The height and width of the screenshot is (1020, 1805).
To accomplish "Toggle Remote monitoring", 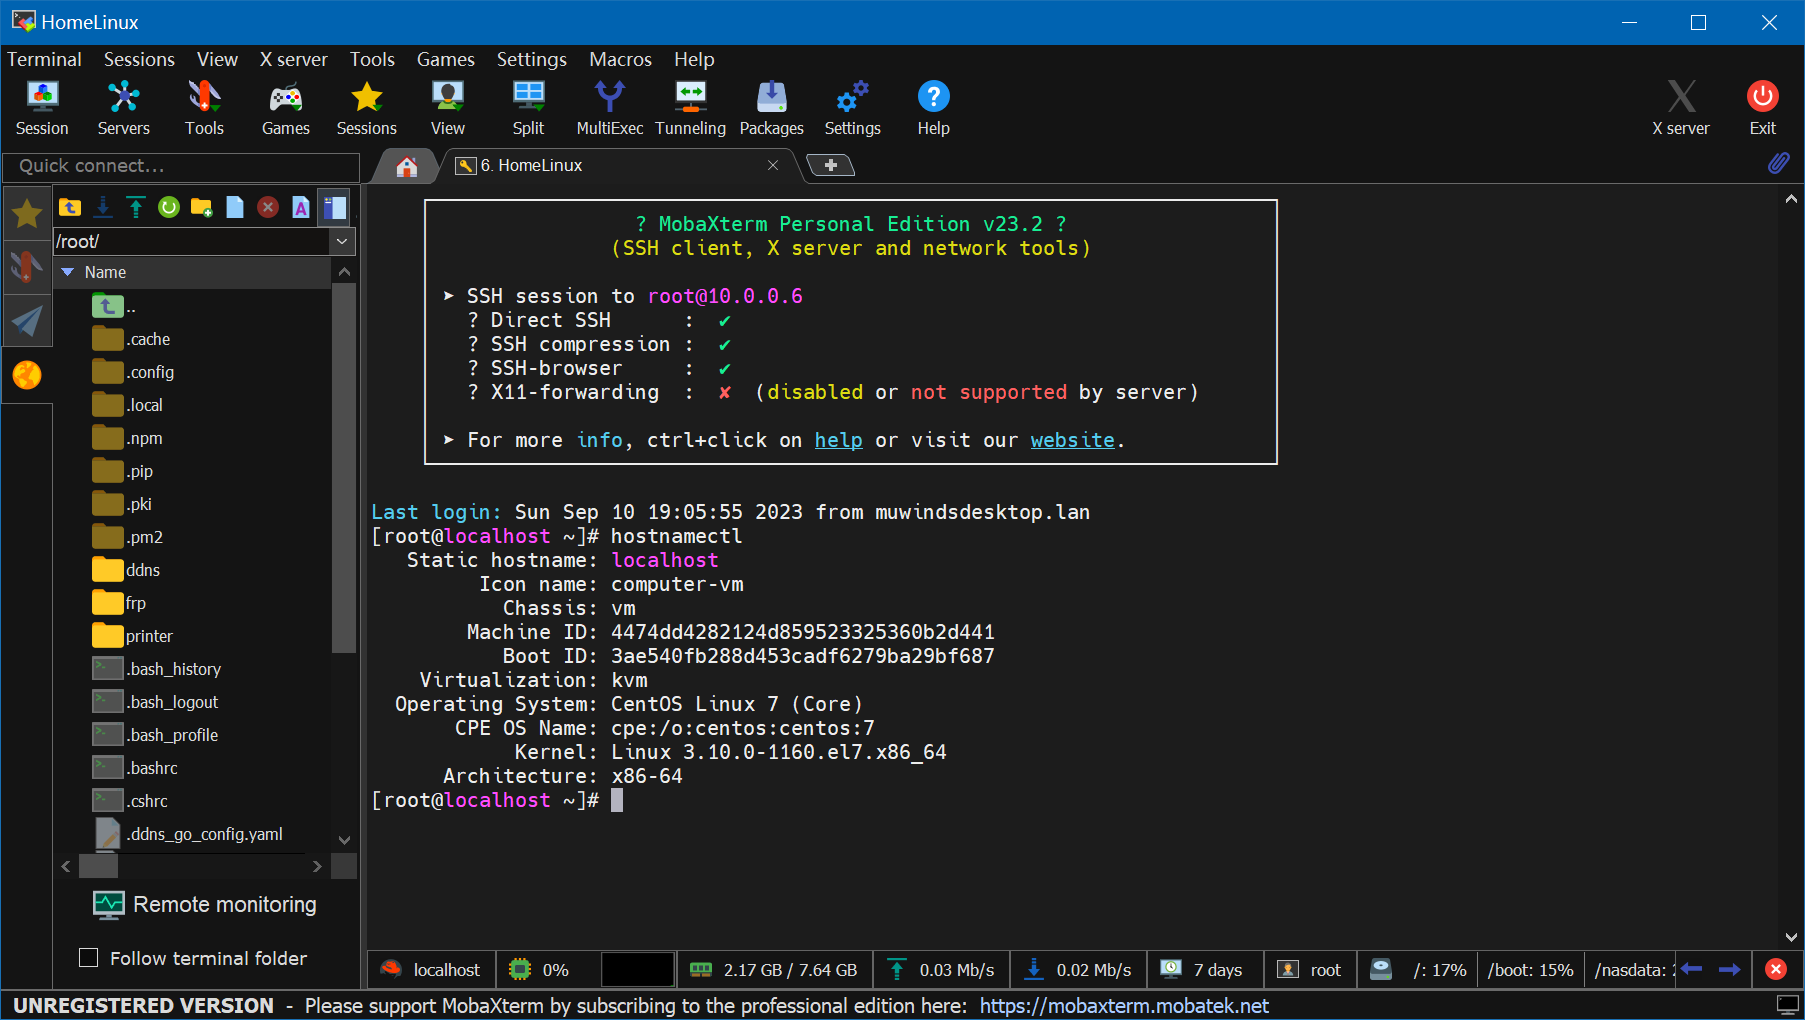I will pos(205,904).
